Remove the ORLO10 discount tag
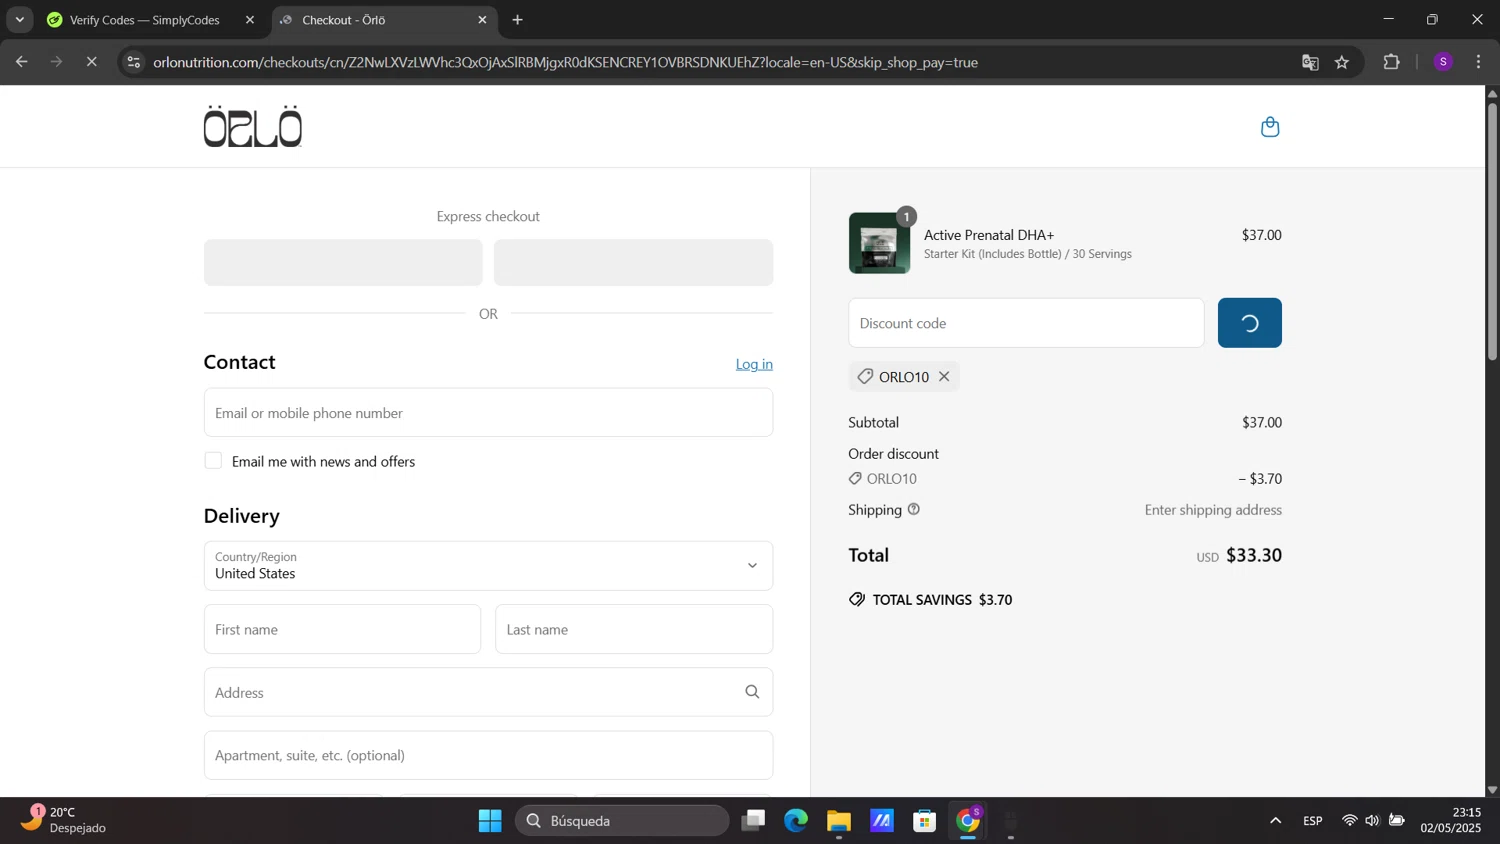This screenshot has width=1500, height=844. click(x=944, y=377)
